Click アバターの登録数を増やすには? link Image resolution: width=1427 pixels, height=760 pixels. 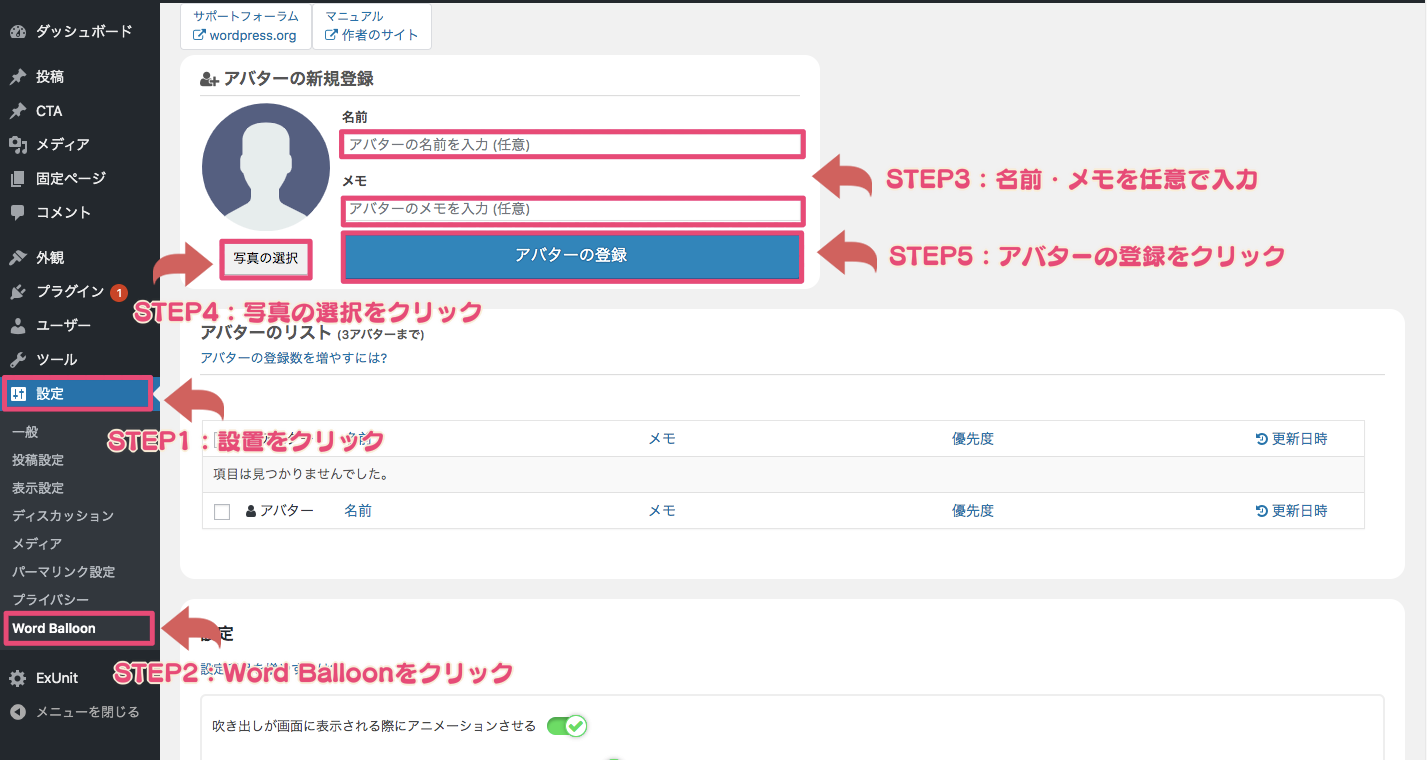click(x=294, y=358)
